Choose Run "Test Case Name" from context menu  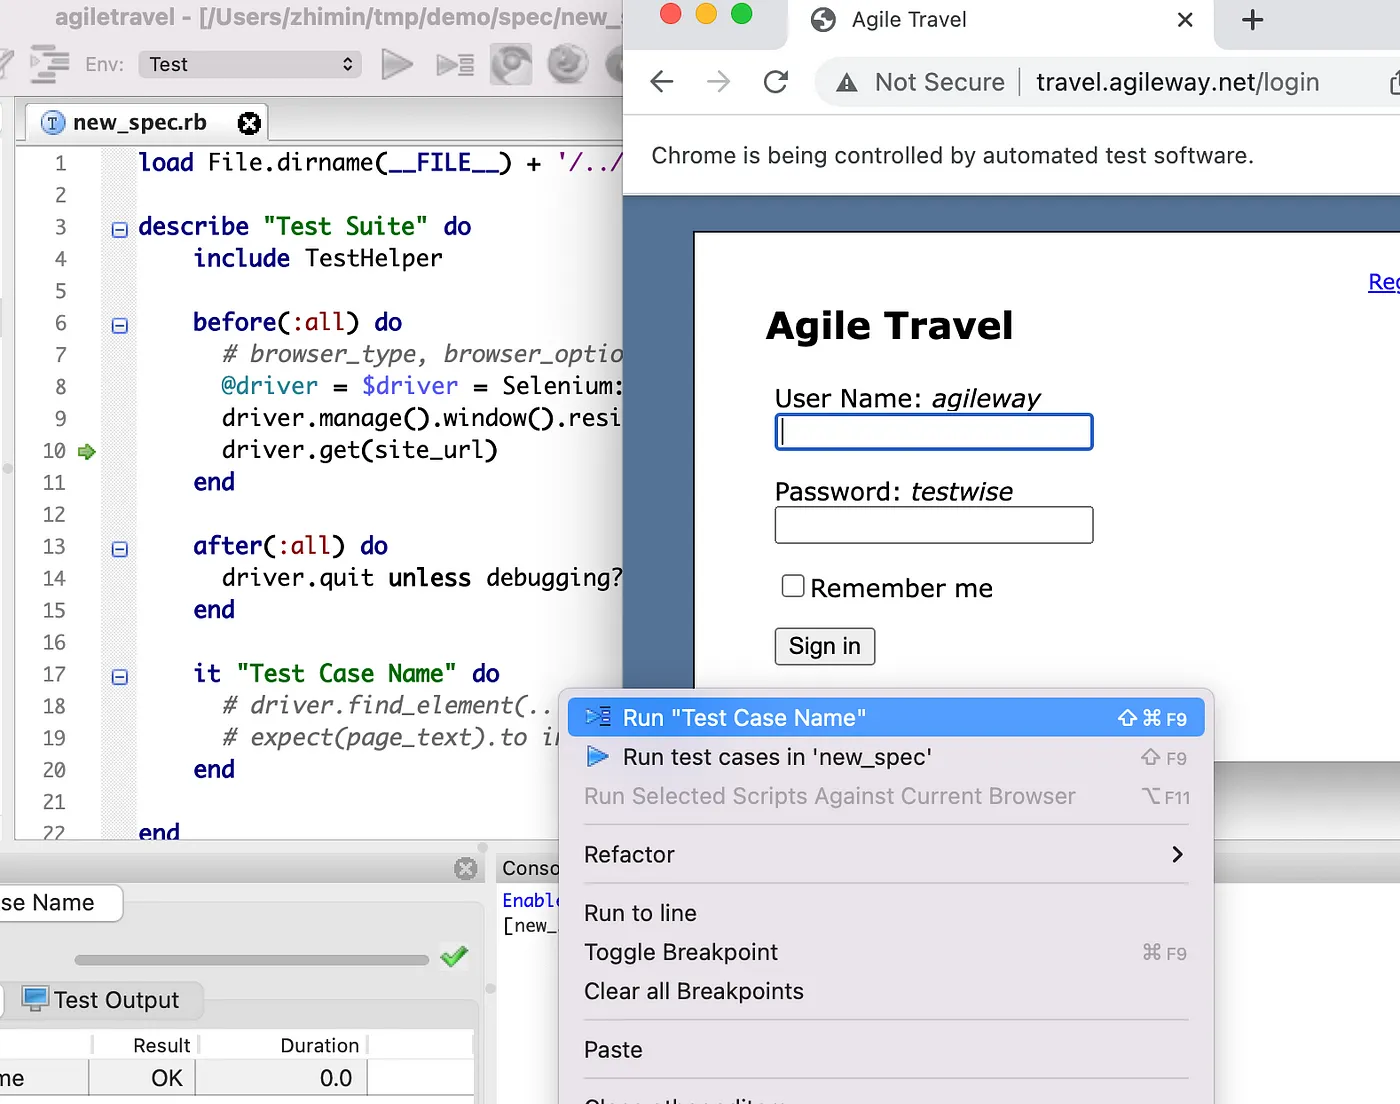pos(886,718)
